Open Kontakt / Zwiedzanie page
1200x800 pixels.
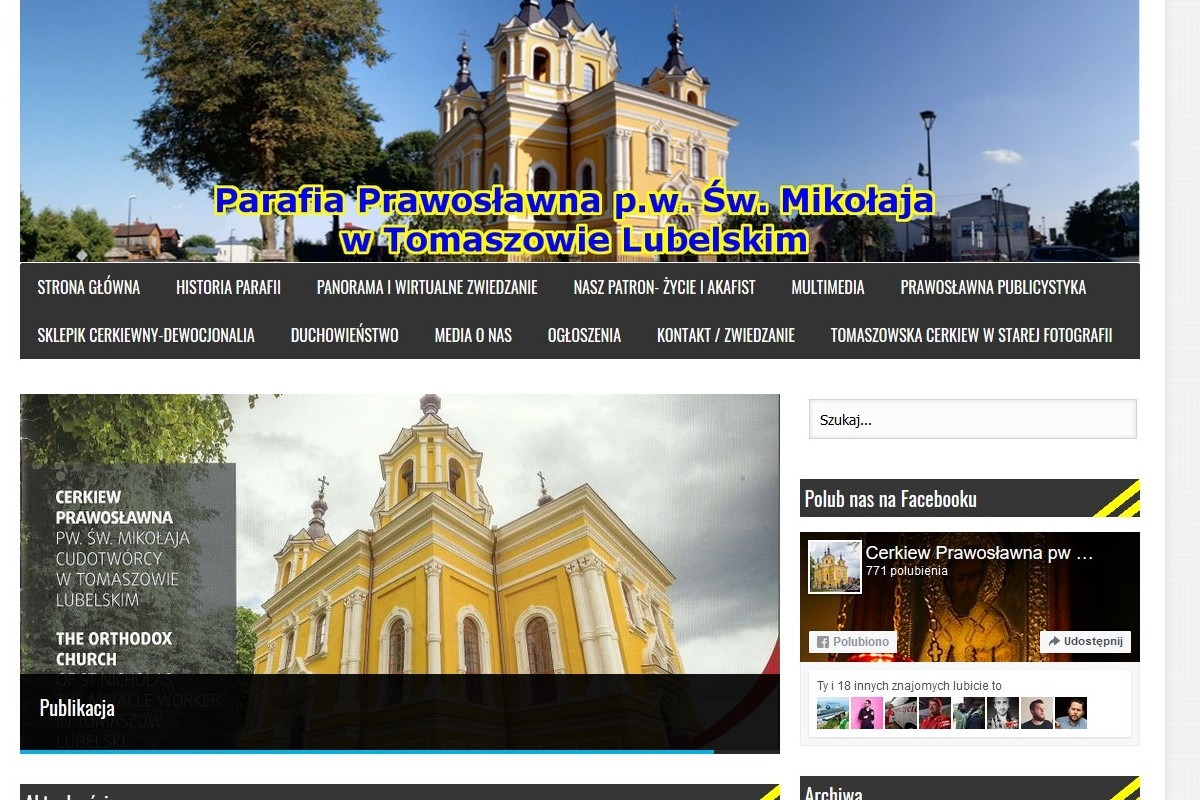tap(726, 335)
